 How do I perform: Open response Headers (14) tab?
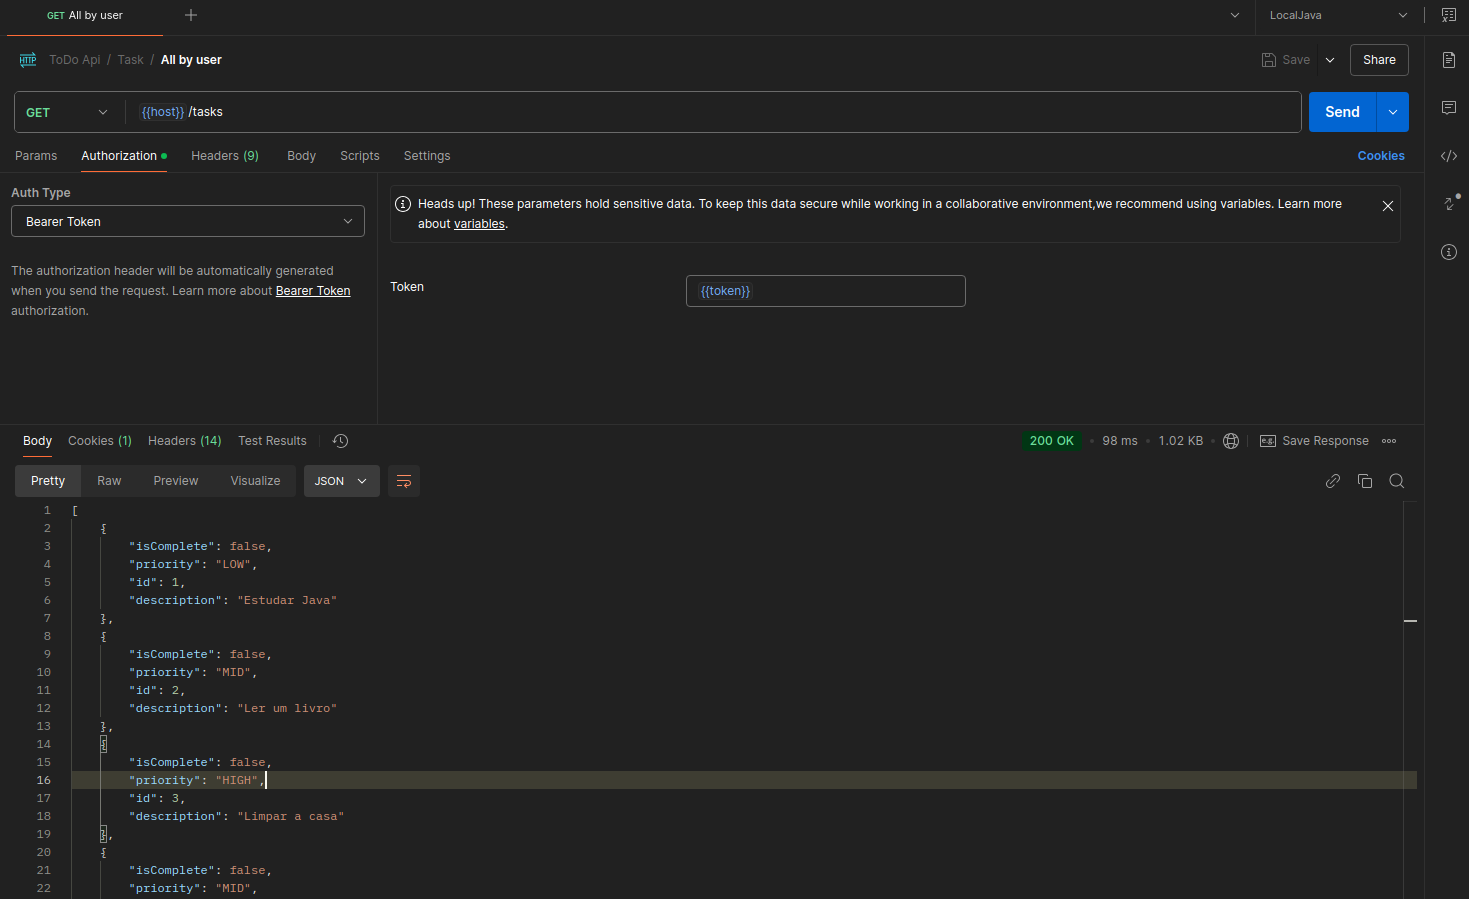tap(185, 441)
